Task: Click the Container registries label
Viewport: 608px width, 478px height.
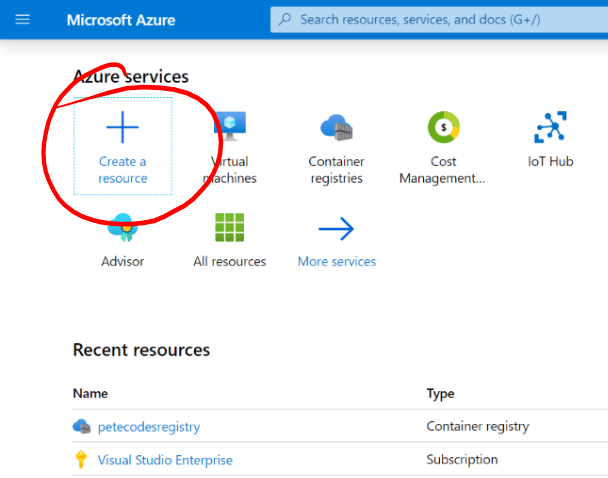Action: pos(337,170)
